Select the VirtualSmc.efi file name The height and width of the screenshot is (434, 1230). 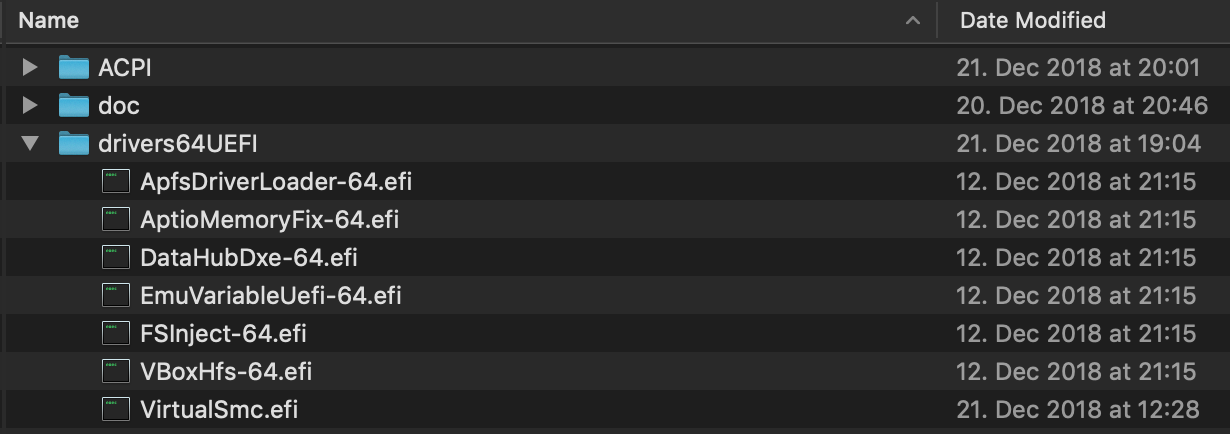[x=219, y=410]
